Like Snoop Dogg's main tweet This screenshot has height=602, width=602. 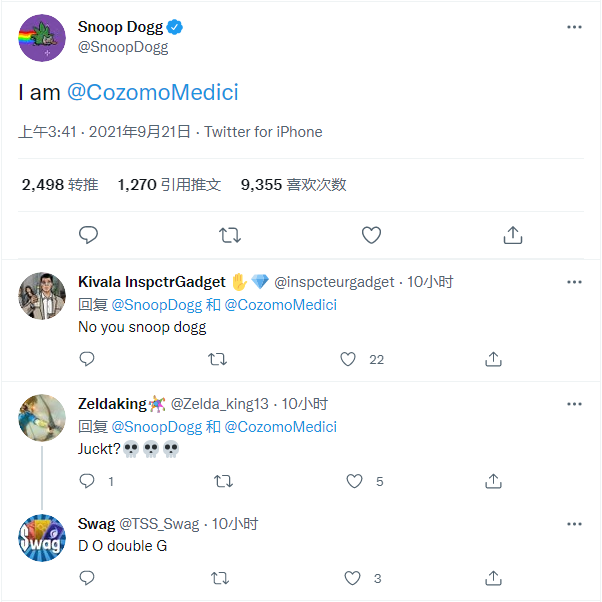coord(371,235)
